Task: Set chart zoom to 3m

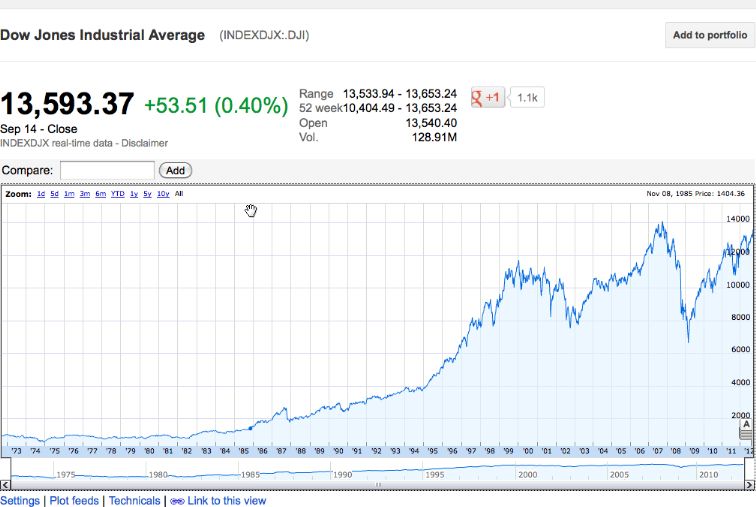Action: 85,194
